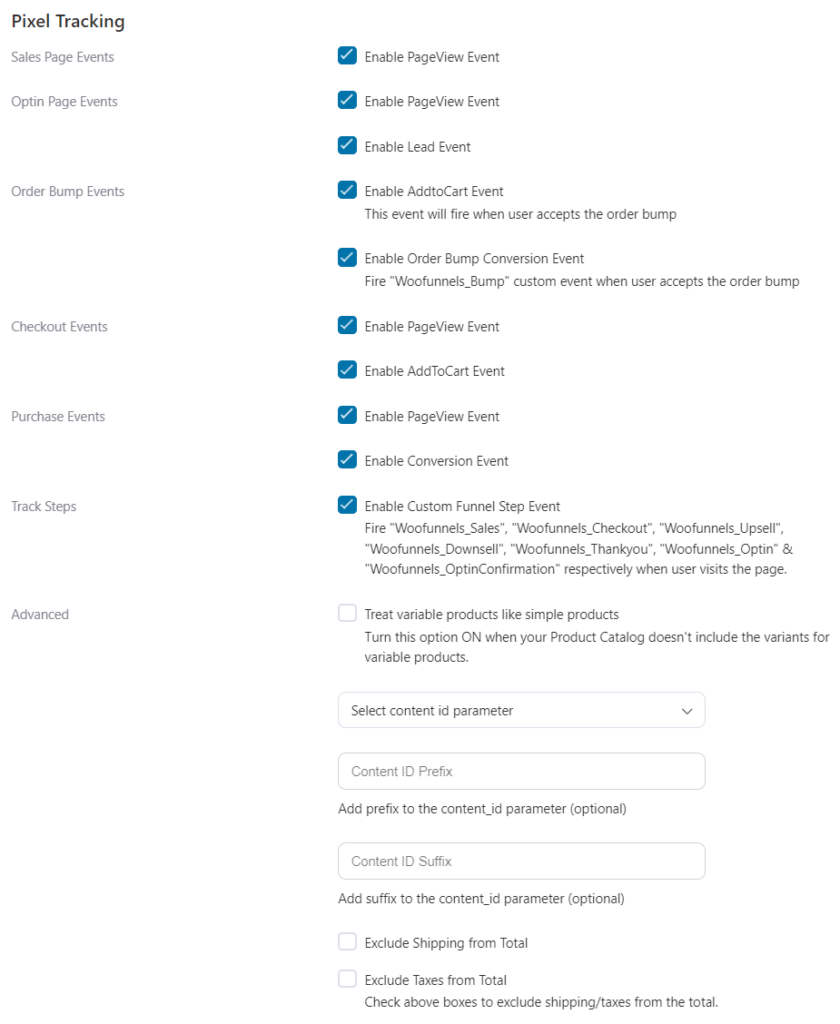The width and height of the screenshot is (840, 1024).
Task: Enable Treat variable products like simple products
Action: point(347,613)
